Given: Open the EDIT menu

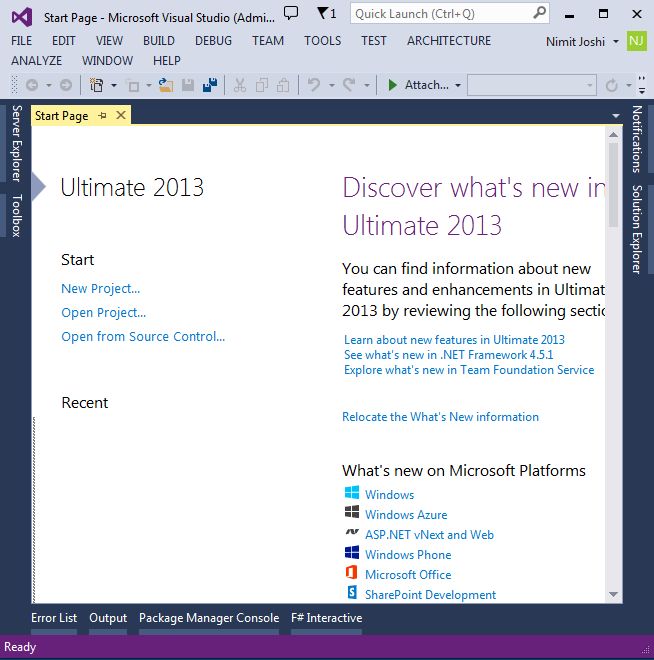Looking at the screenshot, I should pos(64,41).
